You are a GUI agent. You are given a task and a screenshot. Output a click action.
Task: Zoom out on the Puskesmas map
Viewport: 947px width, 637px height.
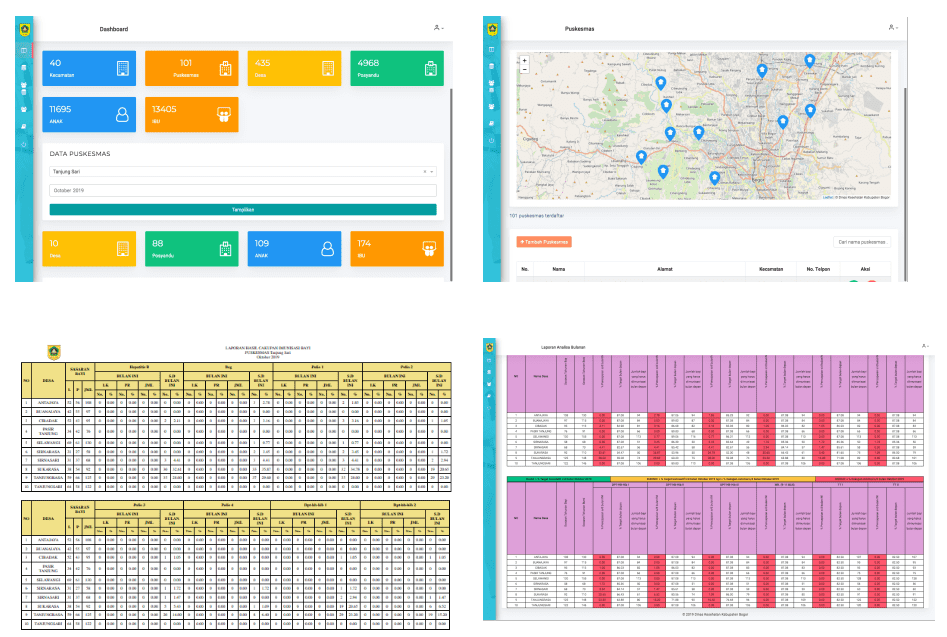coord(524,69)
